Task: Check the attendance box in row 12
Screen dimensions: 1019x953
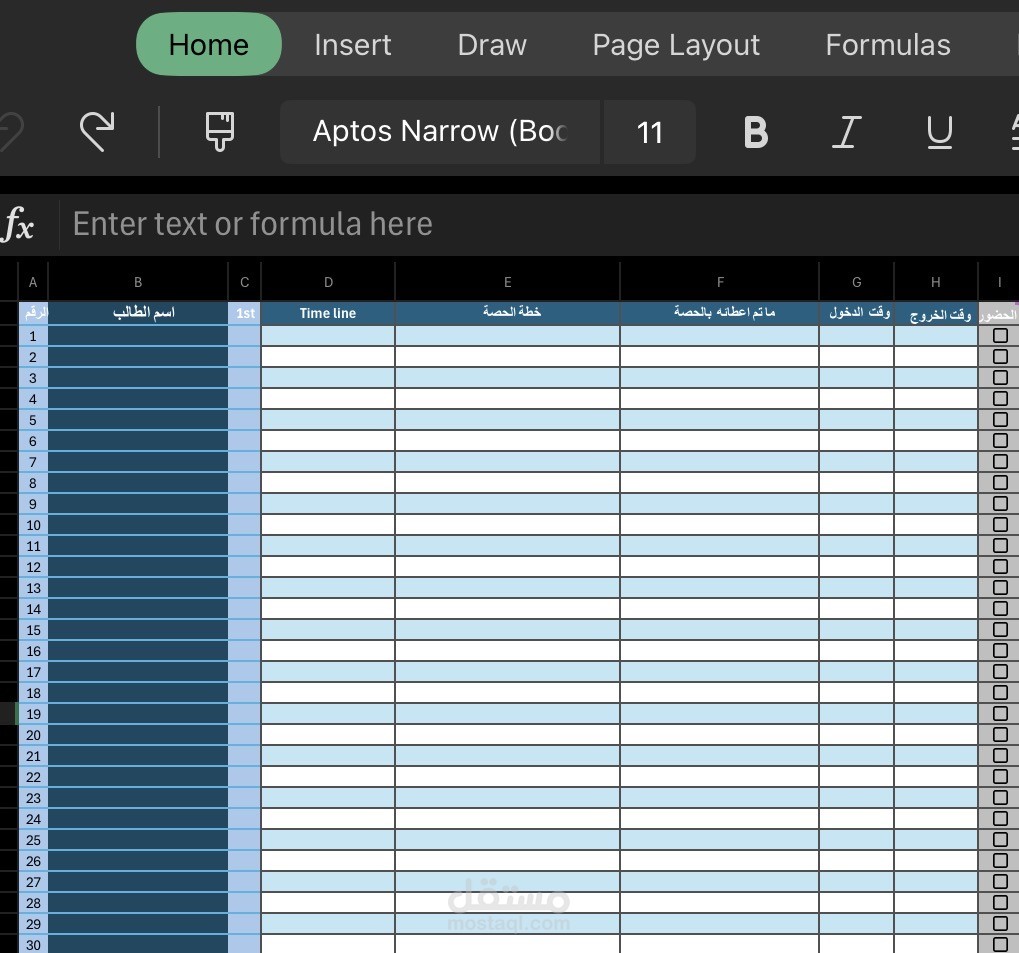Action: pos(1000,566)
